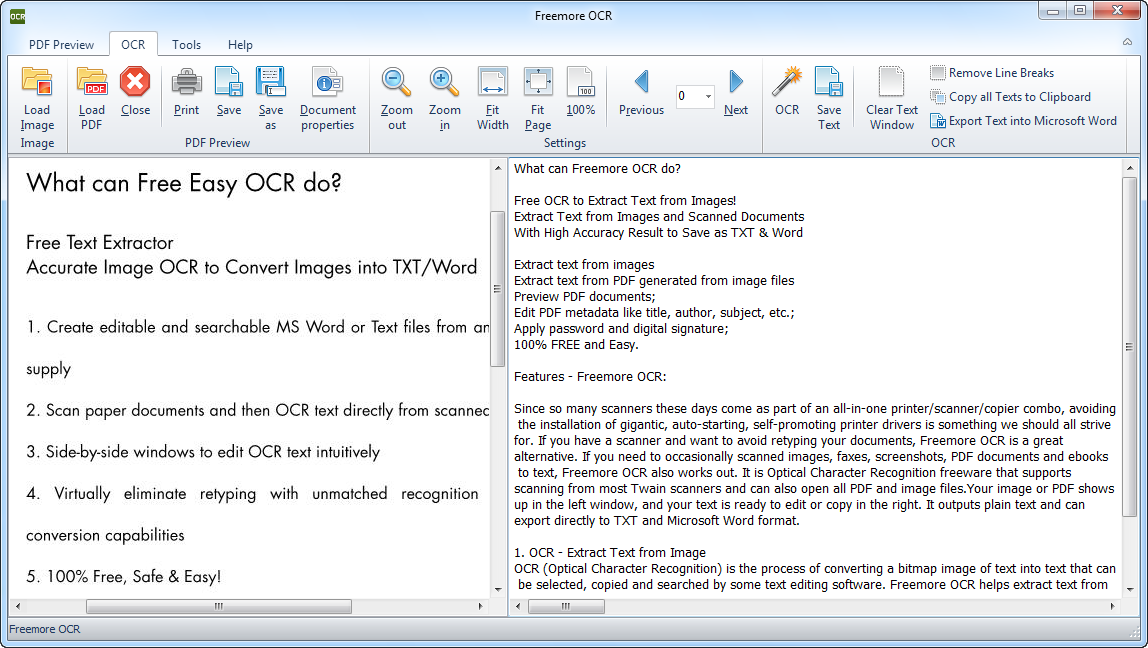This screenshot has height=648, width=1148.
Task: Copy all Texts to Clipboard
Action: [x=1010, y=97]
